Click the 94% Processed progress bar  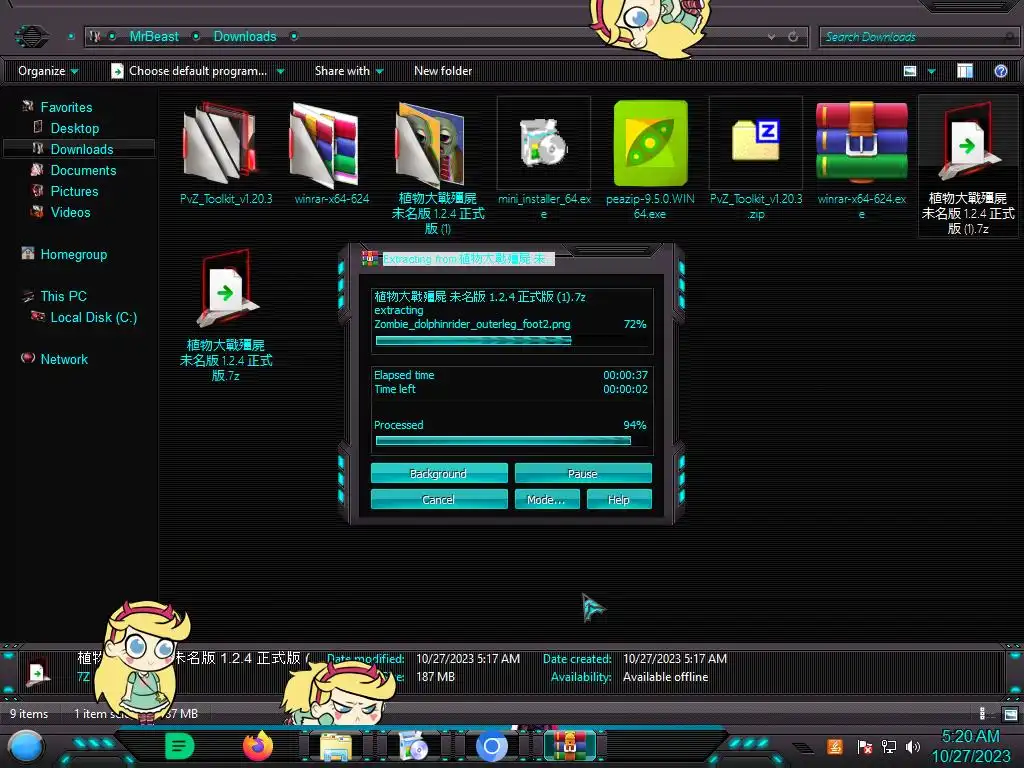pyautogui.click(x=513, y=441)
